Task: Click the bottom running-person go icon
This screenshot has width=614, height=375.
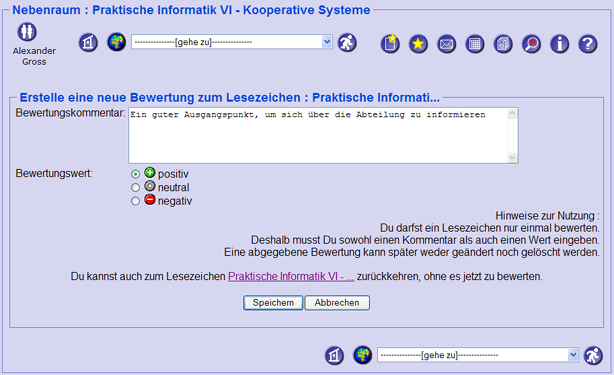Action: [x=593, y=356]
